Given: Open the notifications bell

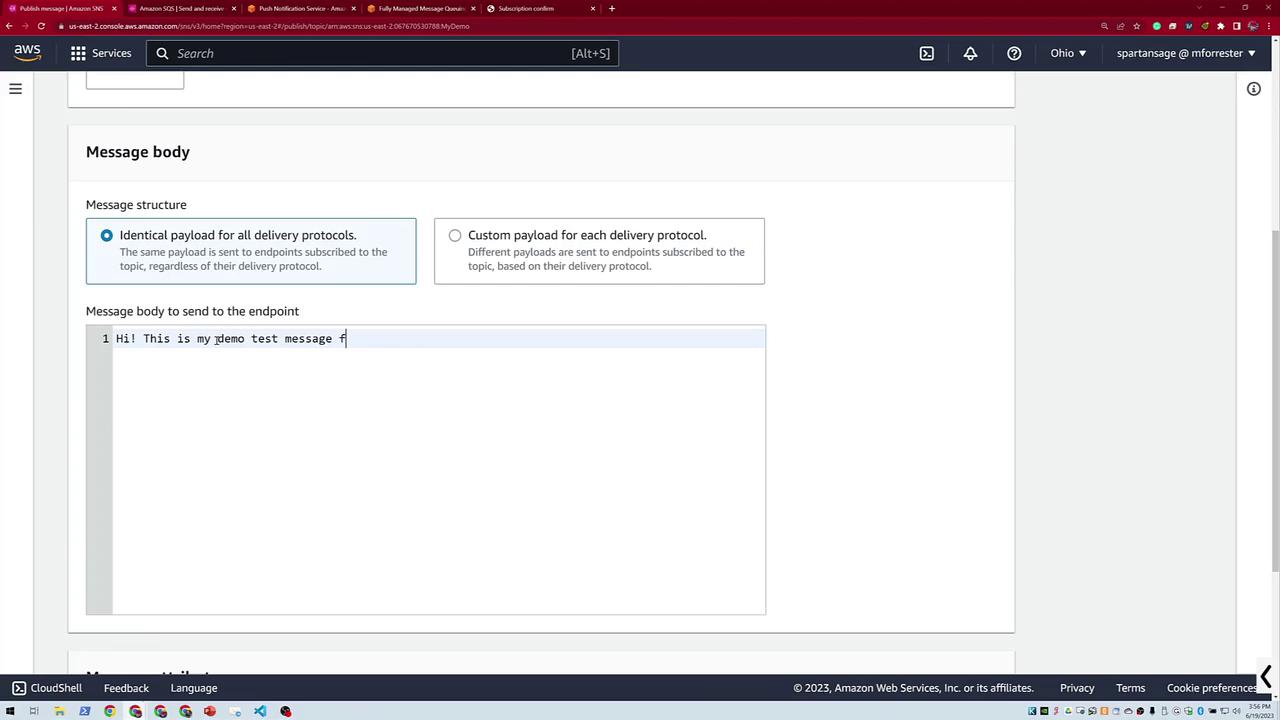Looking at the screenshot, I should click(x=970, y=53).
